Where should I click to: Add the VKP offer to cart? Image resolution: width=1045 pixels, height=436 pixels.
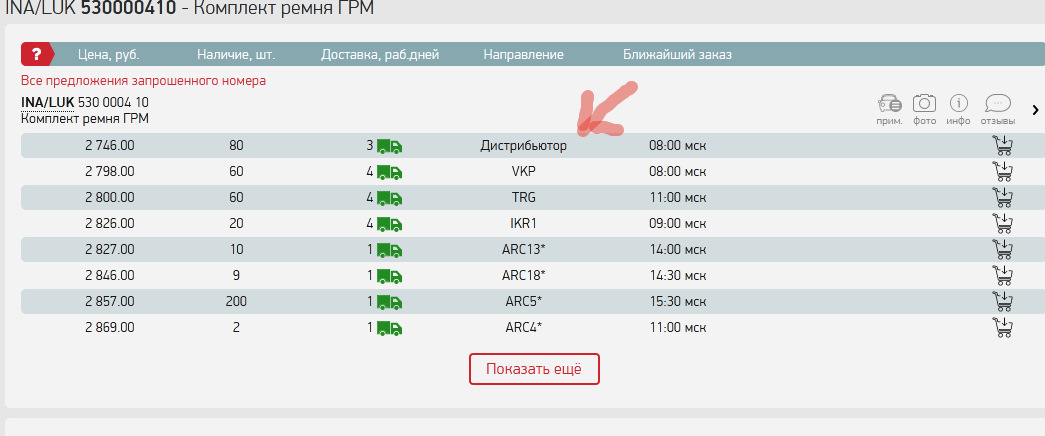click(x=1001, y=171)
